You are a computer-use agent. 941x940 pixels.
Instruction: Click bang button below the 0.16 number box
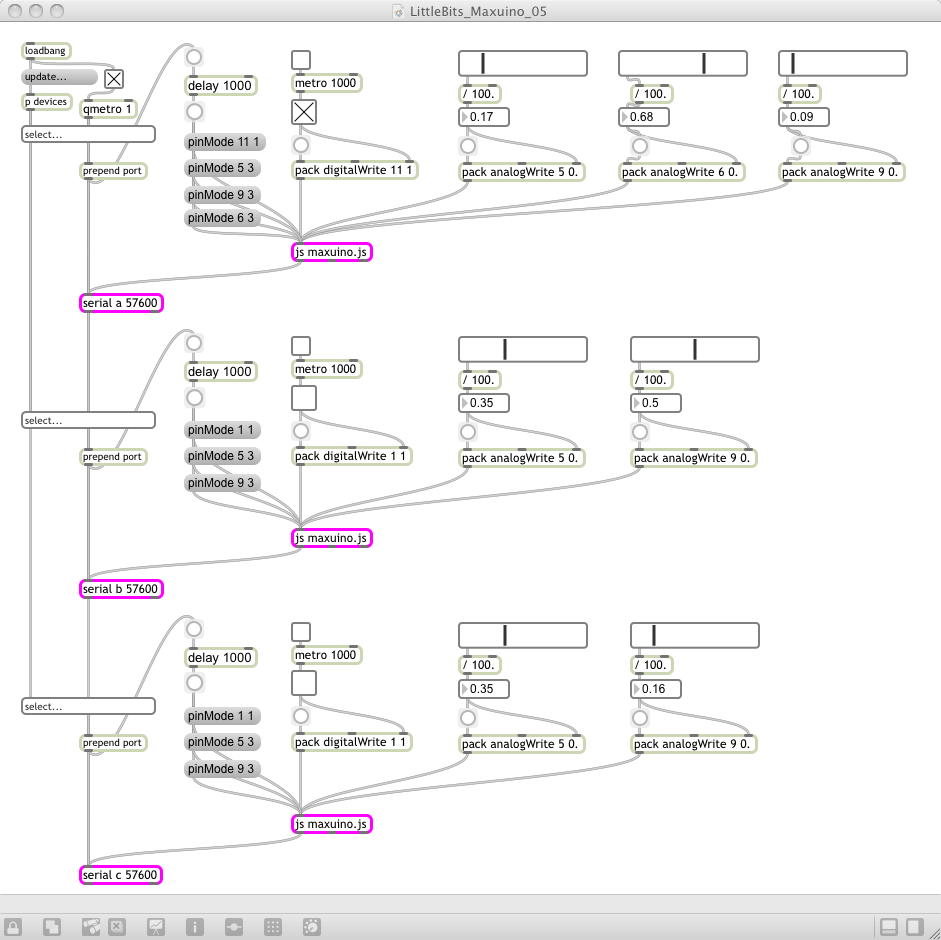640,718
